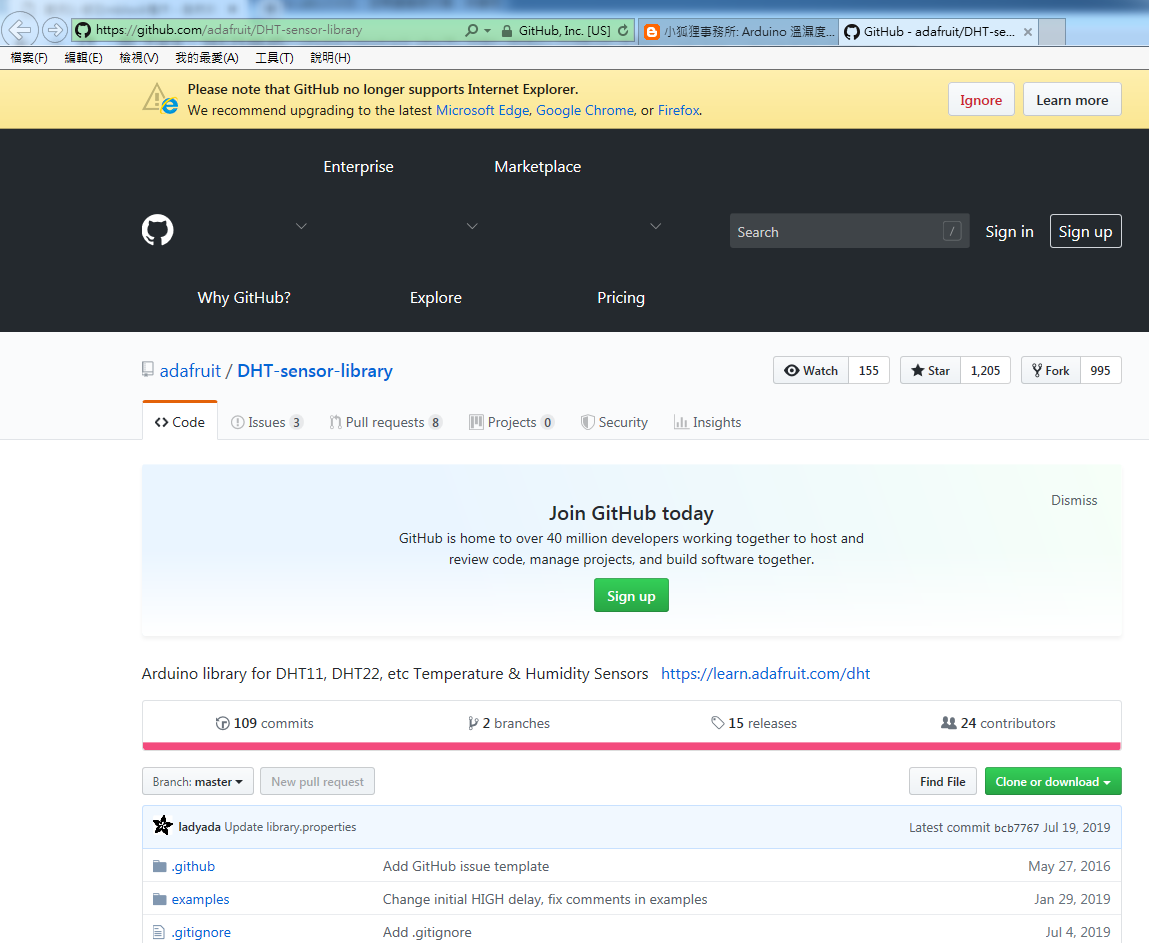Click the repository book icon beside adafruit
1149x943 pixels.
click(x=148, y=369)
